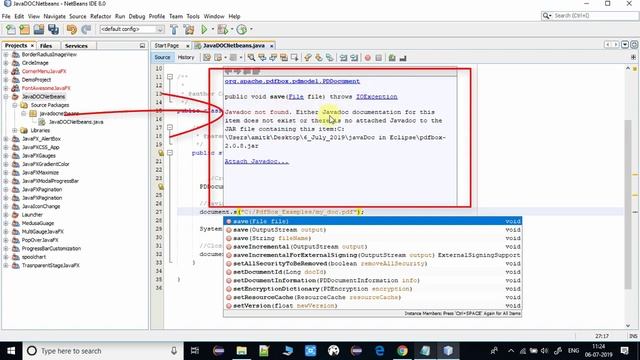The width and height of the screenshot is (640, 360).
Task: Collapse the Source Packages node
Action: 15,105
